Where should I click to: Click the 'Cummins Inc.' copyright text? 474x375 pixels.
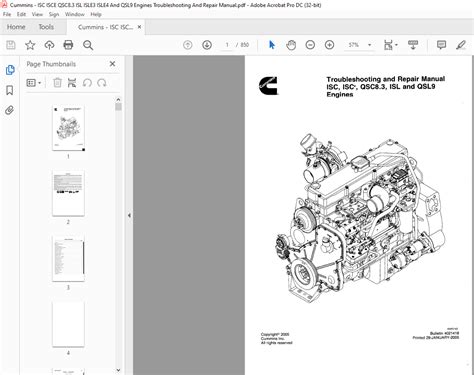272,339
